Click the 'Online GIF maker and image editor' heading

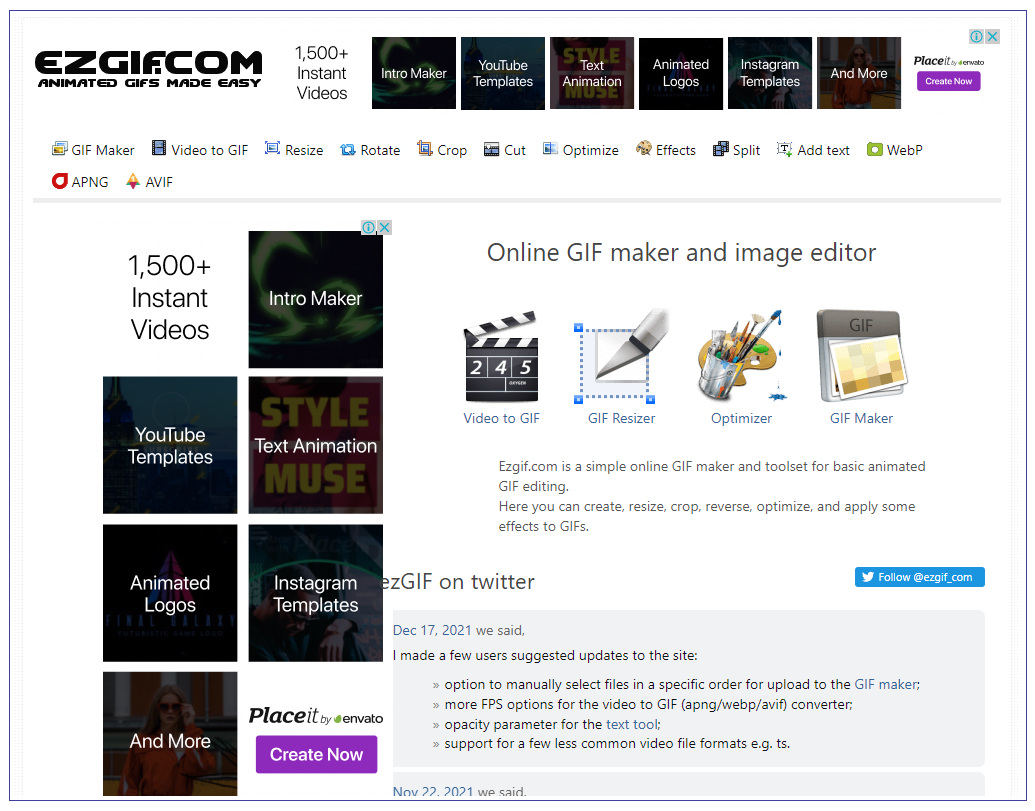tap(681, 253)
